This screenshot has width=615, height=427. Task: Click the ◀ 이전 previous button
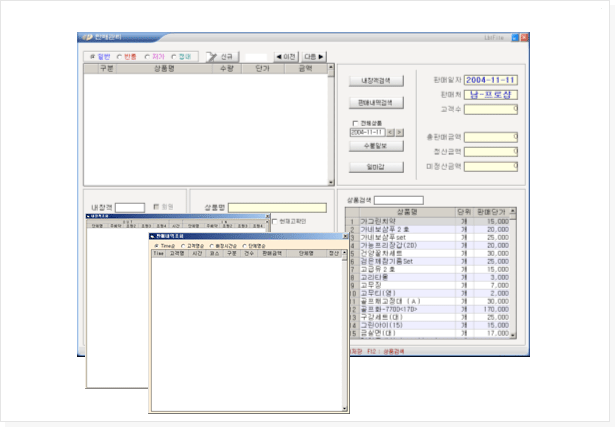pyautogui.click(x=285, y=57)
